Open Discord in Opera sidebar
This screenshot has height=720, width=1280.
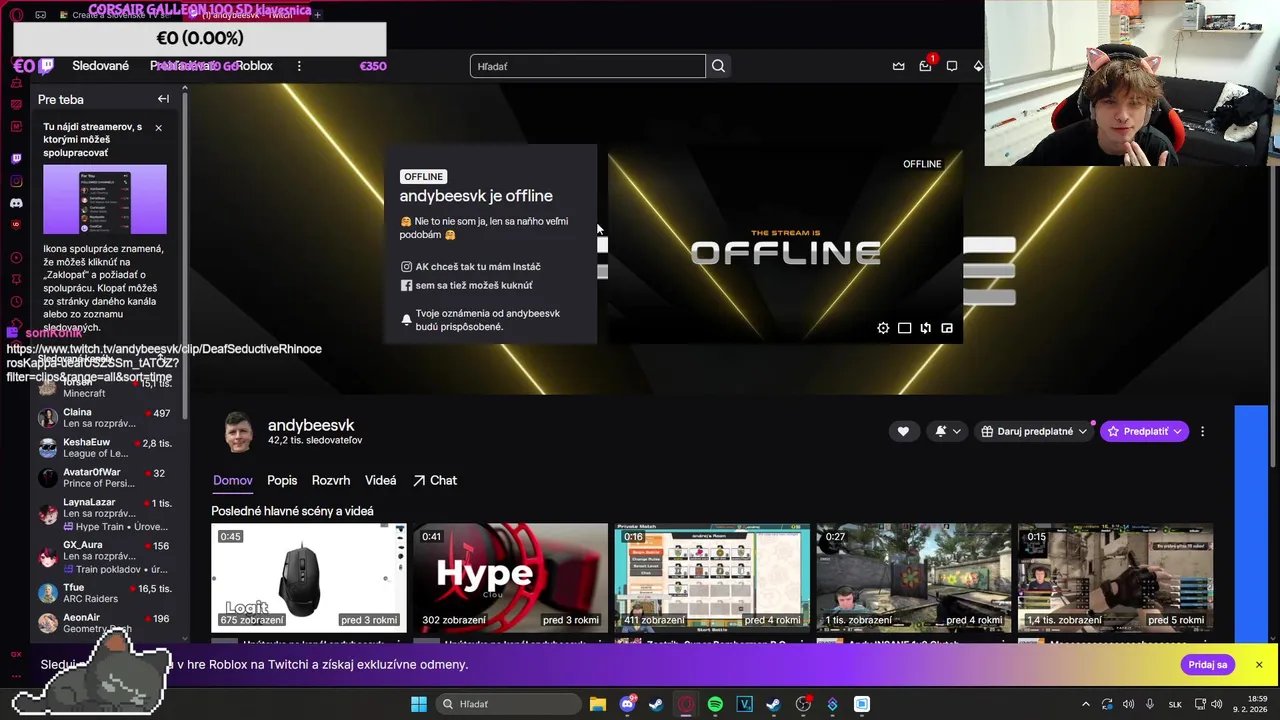[16, 203]
